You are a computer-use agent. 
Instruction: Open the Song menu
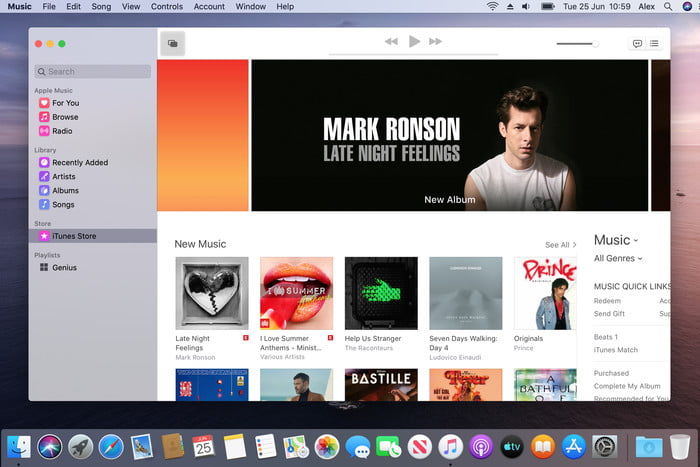coord(101,6)
